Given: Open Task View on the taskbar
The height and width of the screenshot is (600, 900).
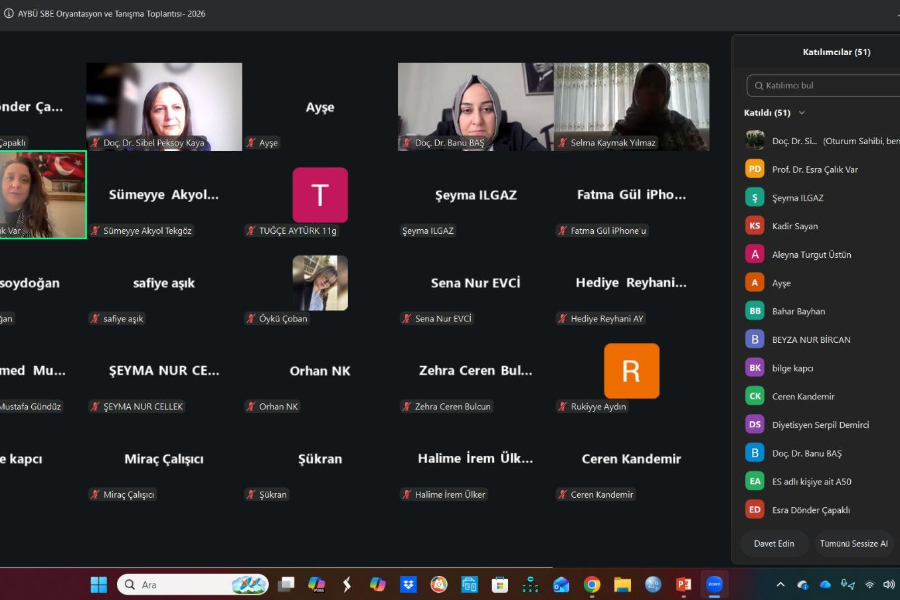Looking at the screenshot, I should click(286, 584).
